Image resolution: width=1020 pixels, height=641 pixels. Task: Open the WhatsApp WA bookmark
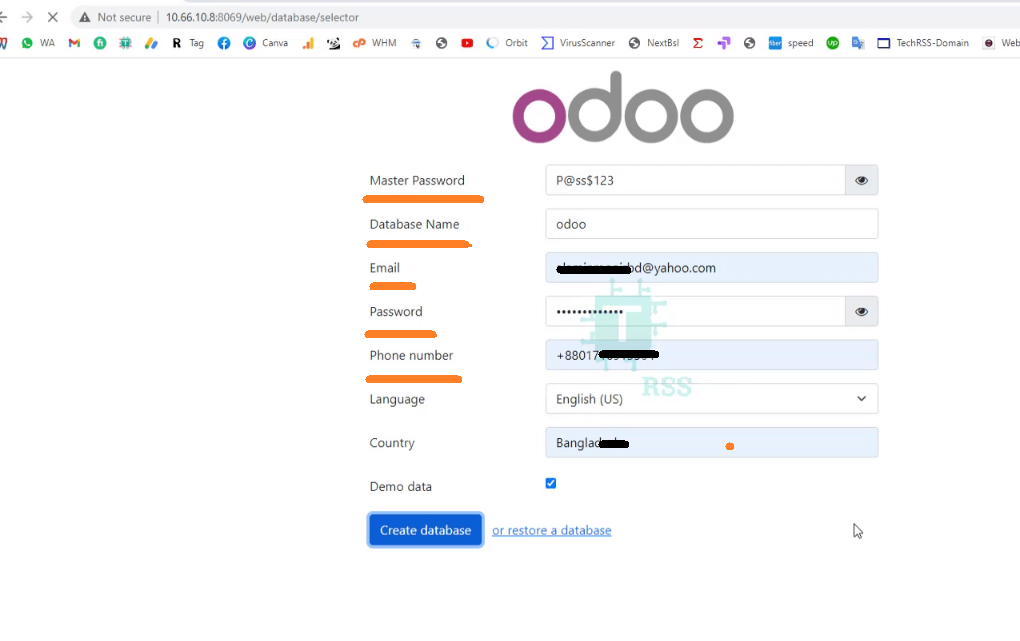37,43
